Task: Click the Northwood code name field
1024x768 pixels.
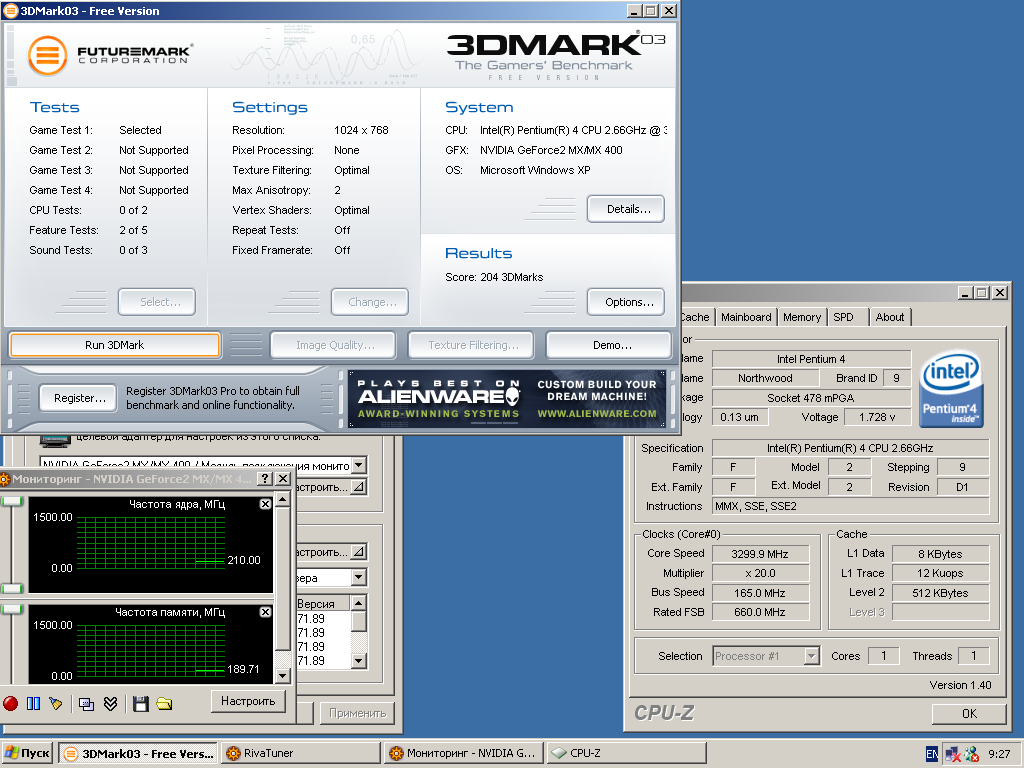Action: (765, 378)
